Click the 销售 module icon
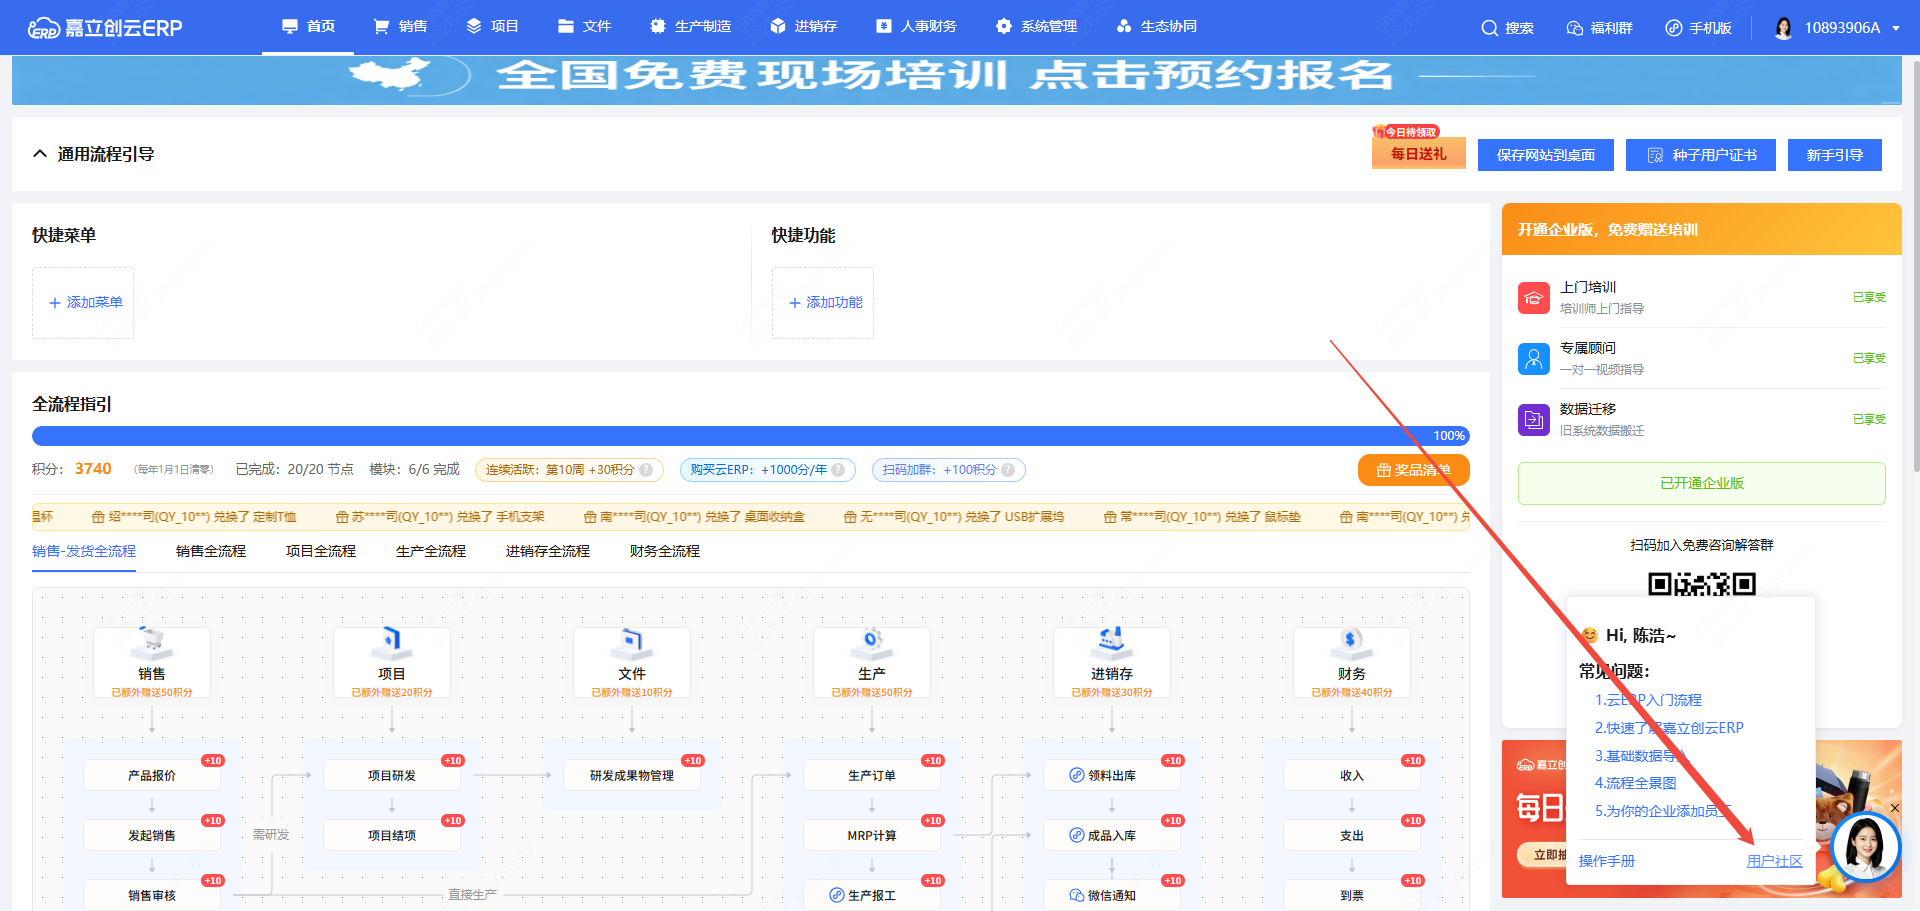This screenshot has height=911, width=1920. tap(152, 641)
